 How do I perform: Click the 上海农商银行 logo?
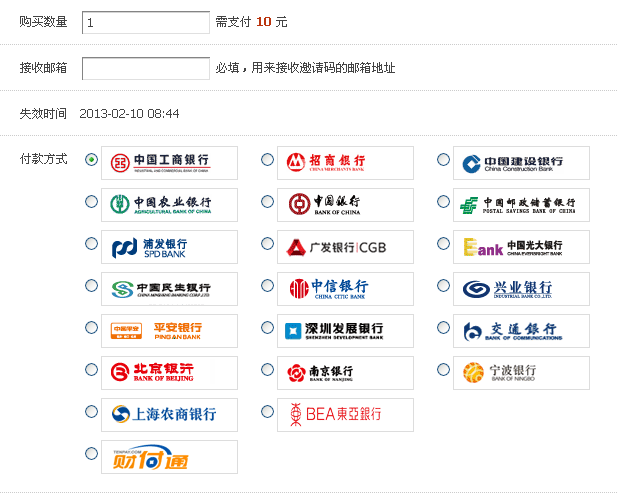click(169, 415)
